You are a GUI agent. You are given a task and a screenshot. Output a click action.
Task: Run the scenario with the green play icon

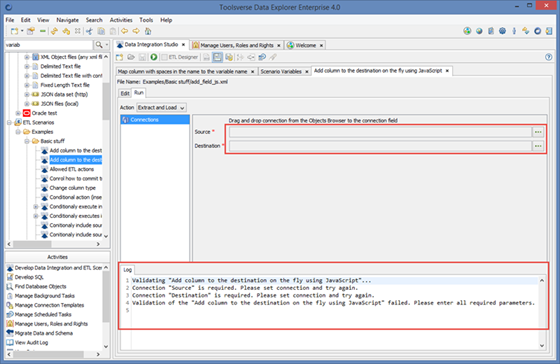154,57
